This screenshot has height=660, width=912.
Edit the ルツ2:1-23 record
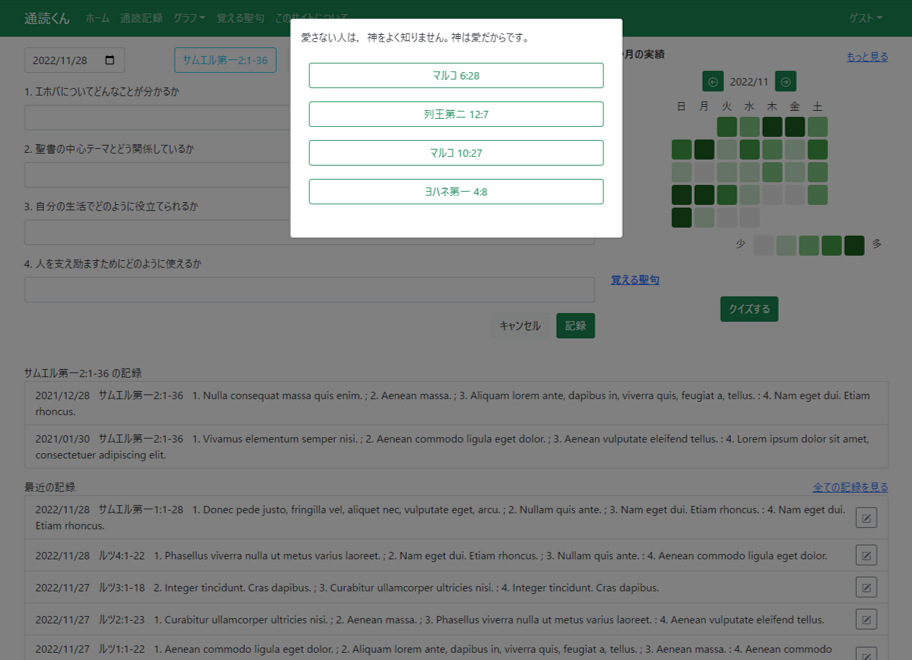coord(866,620)
